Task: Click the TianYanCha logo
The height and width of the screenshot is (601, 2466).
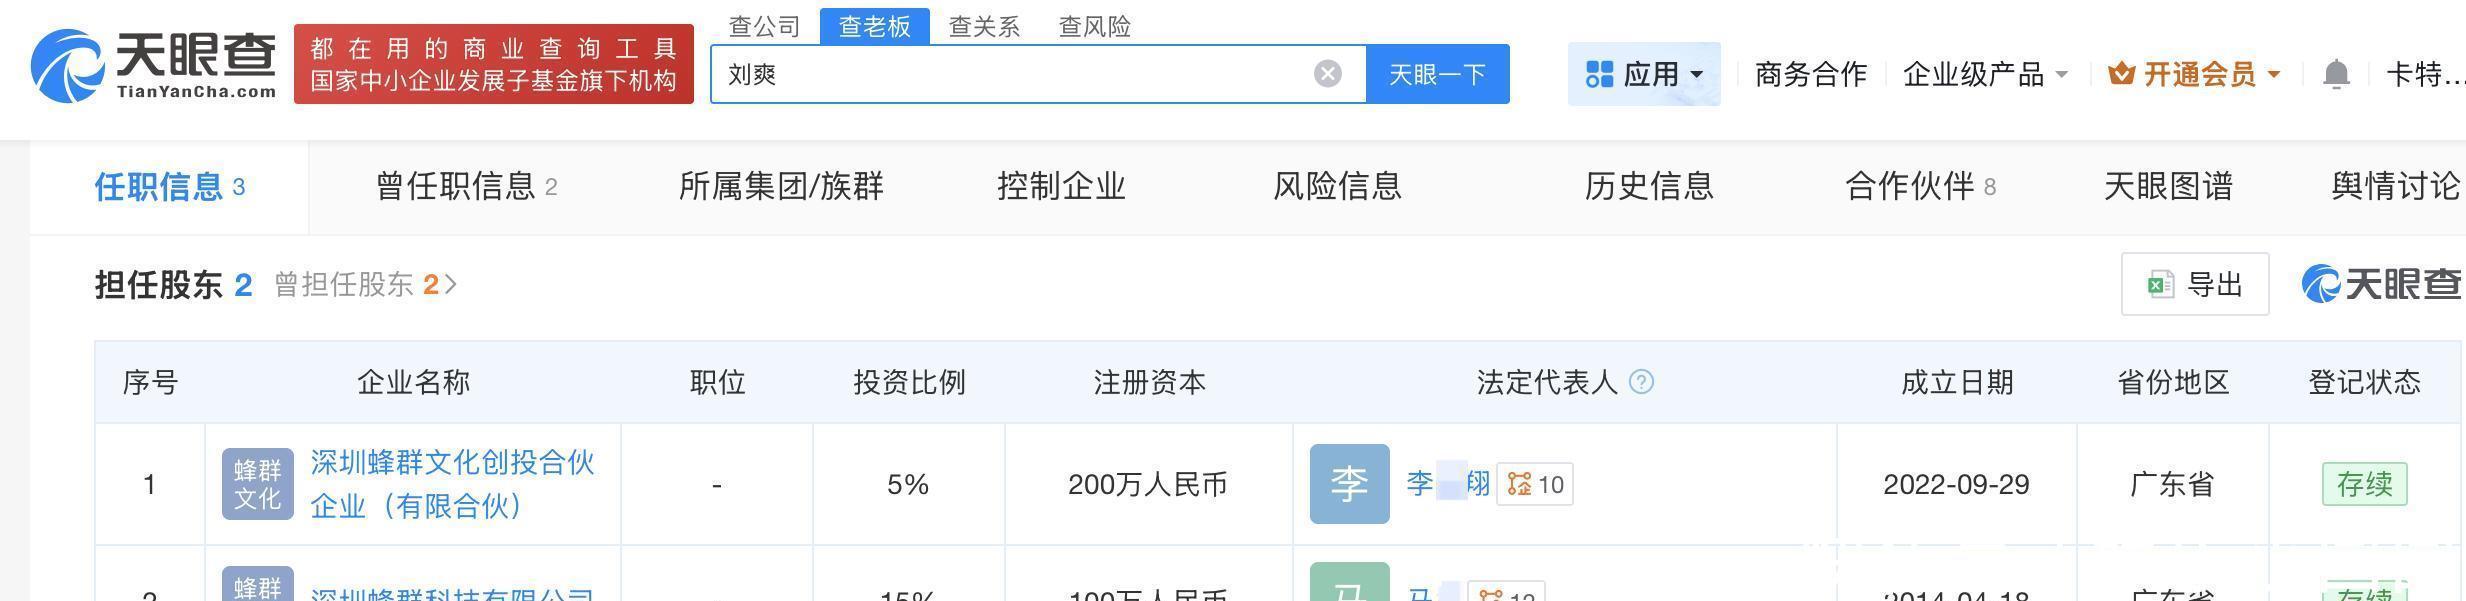Action: [x=153, y=65]
